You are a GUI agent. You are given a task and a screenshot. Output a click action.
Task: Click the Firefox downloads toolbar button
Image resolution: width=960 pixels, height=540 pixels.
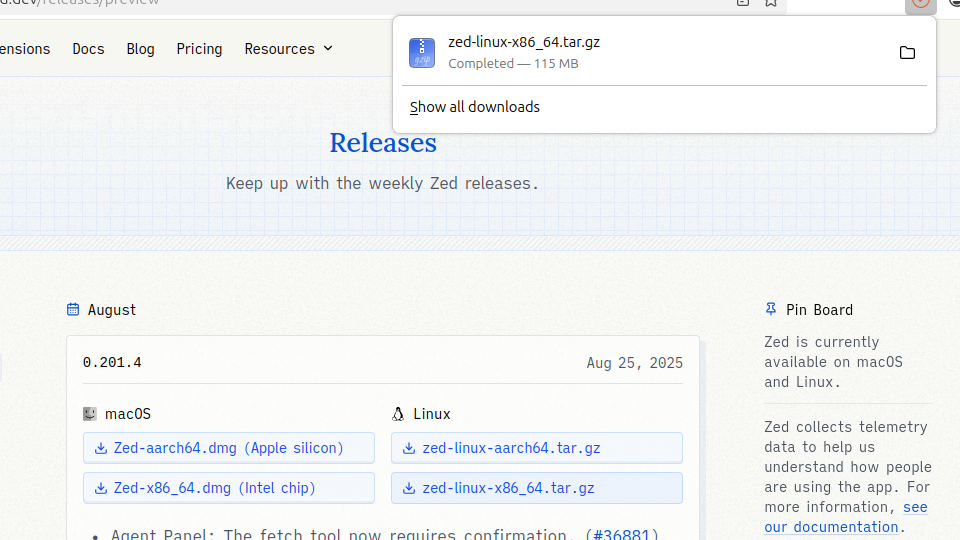pyautogui.click(x=920, y=4)
